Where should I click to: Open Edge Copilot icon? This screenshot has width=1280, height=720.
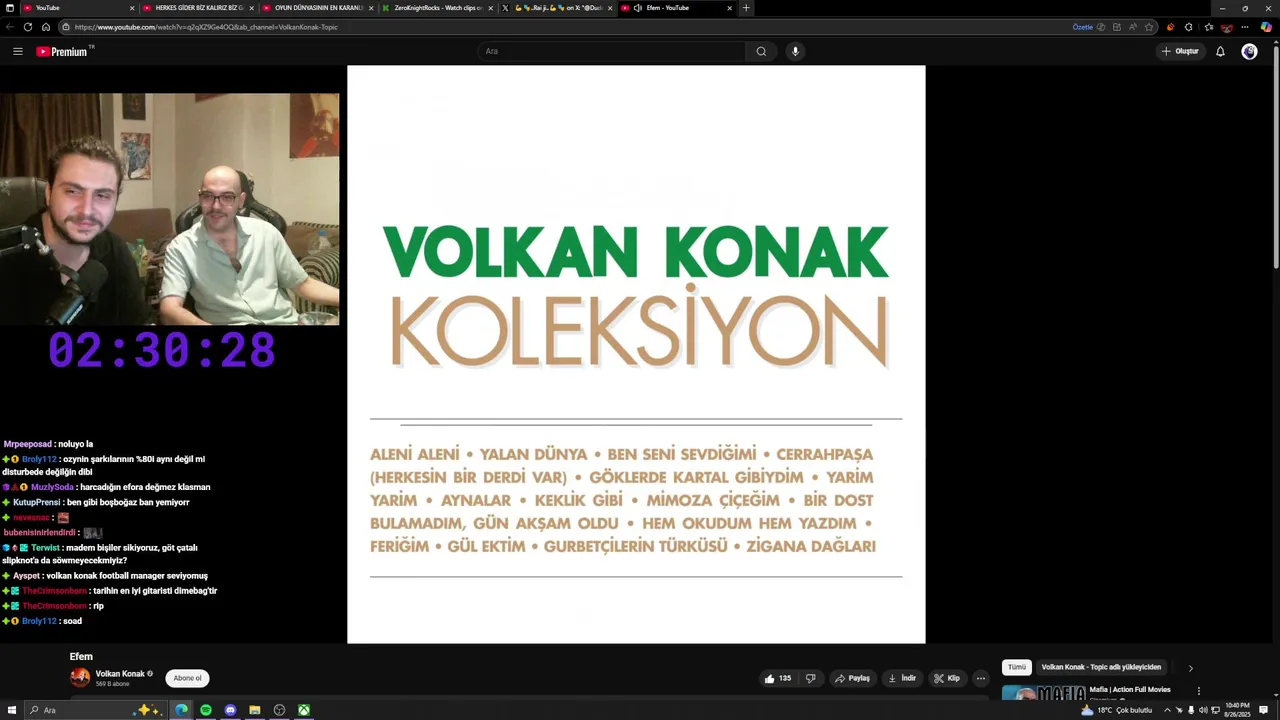(x=1266, y=27)
